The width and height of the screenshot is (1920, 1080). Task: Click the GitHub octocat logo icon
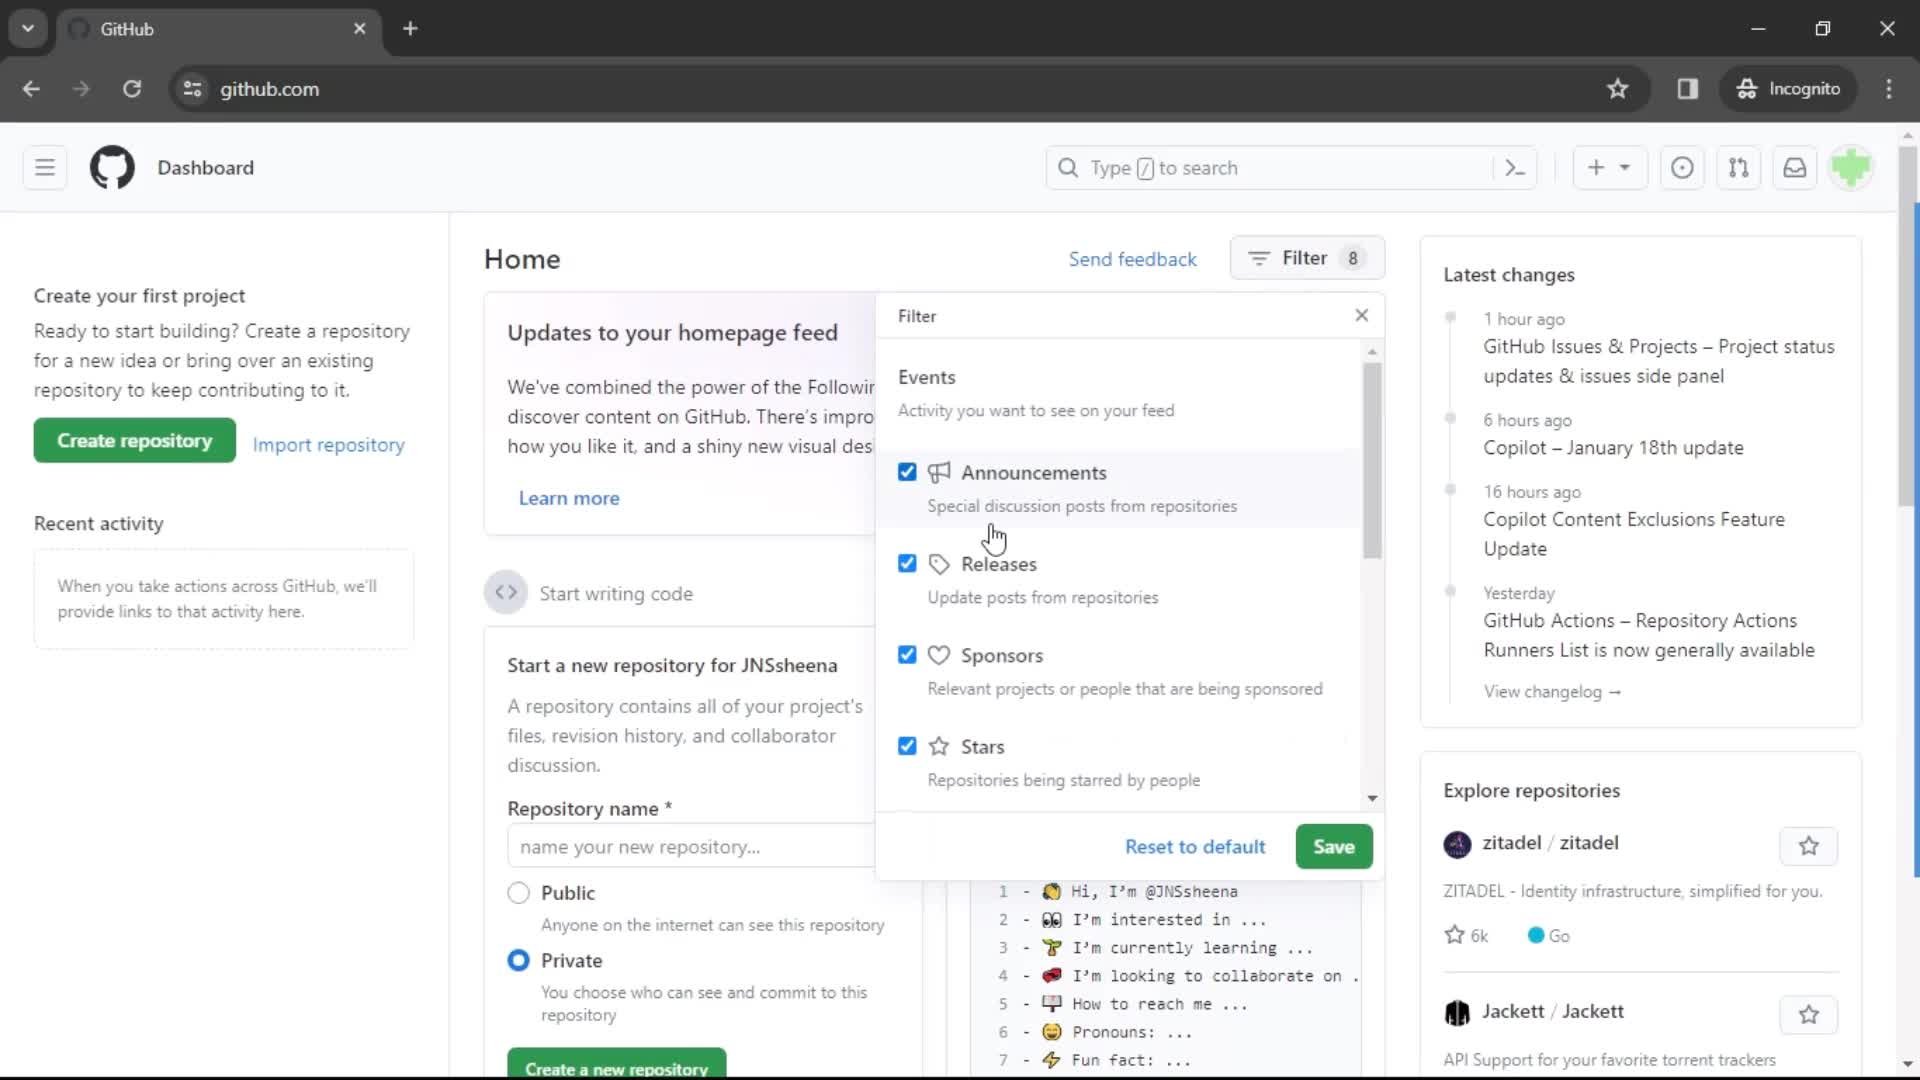111,167
